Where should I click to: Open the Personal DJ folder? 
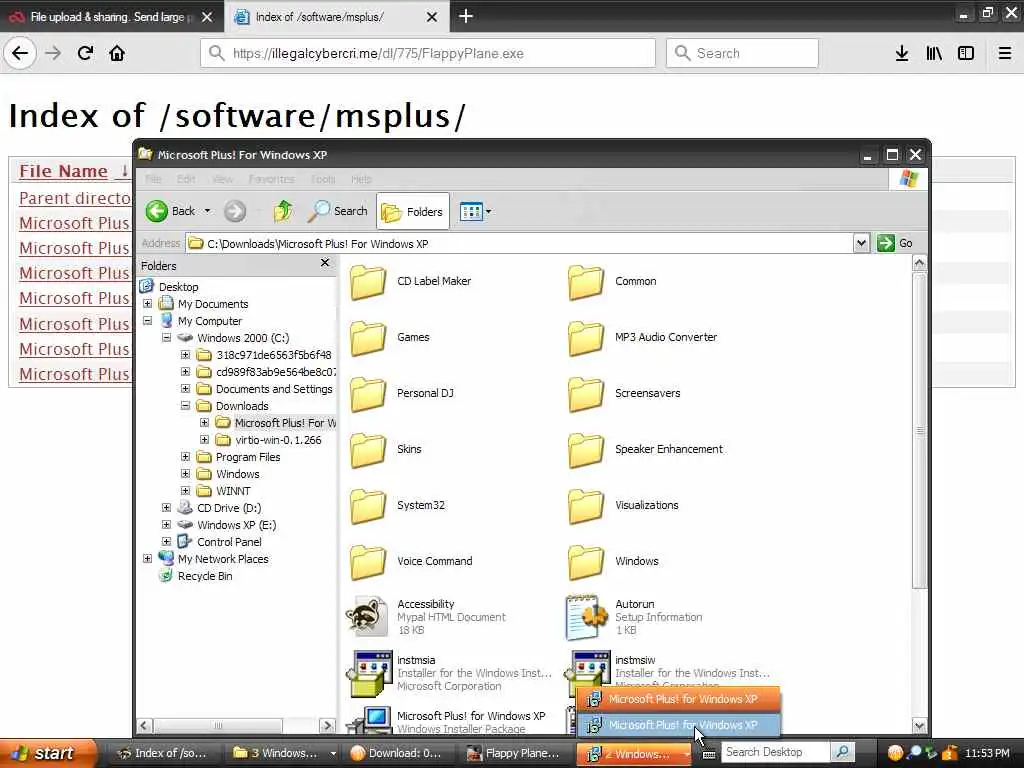402,394
